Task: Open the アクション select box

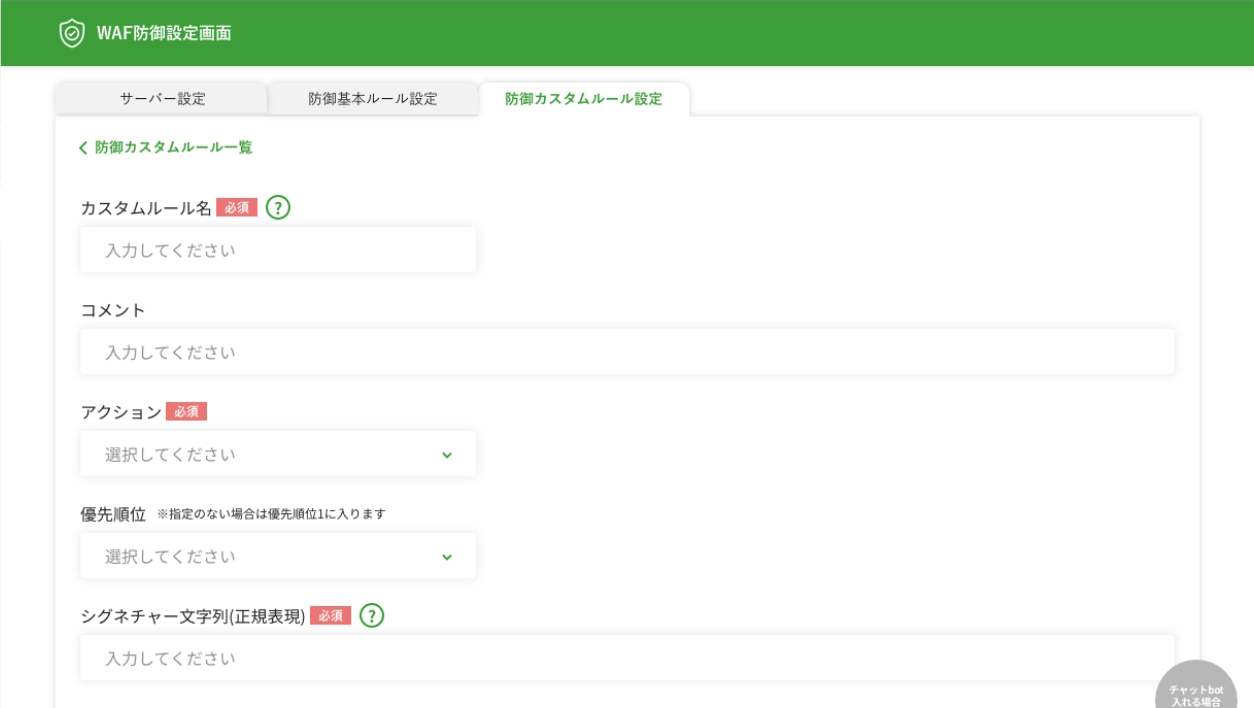Action: pos(278,455)
